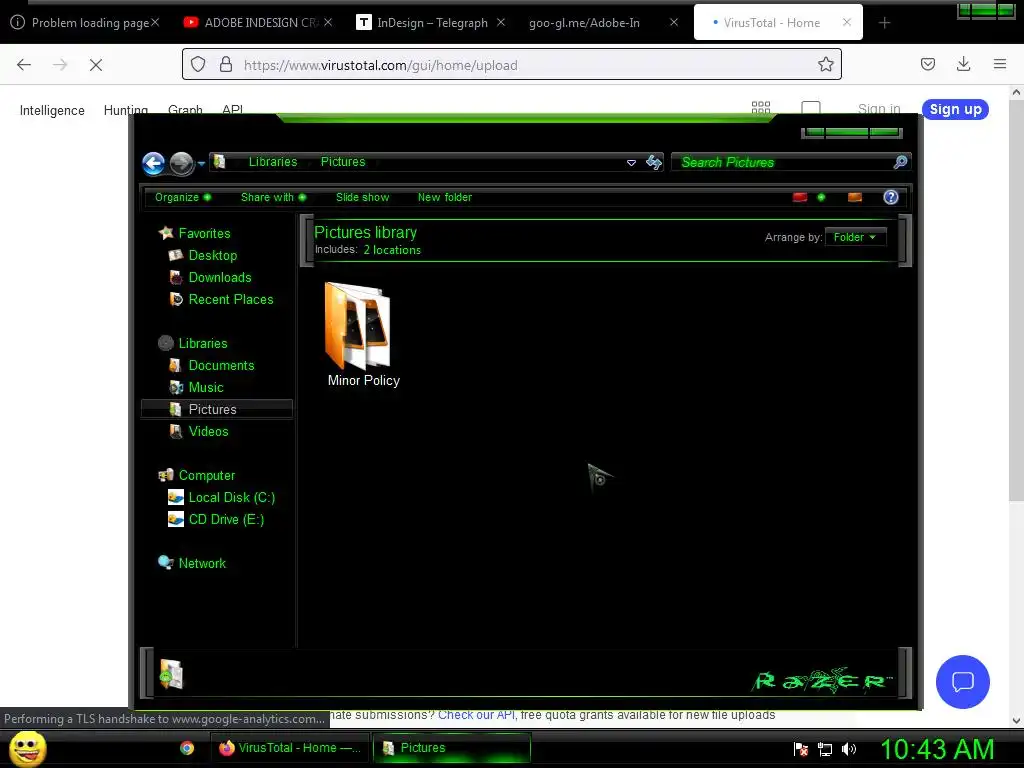Viewport: 1024px width, 768px height.
Task: Launch Chrome from the taskbar
Action: pos(187,748)
